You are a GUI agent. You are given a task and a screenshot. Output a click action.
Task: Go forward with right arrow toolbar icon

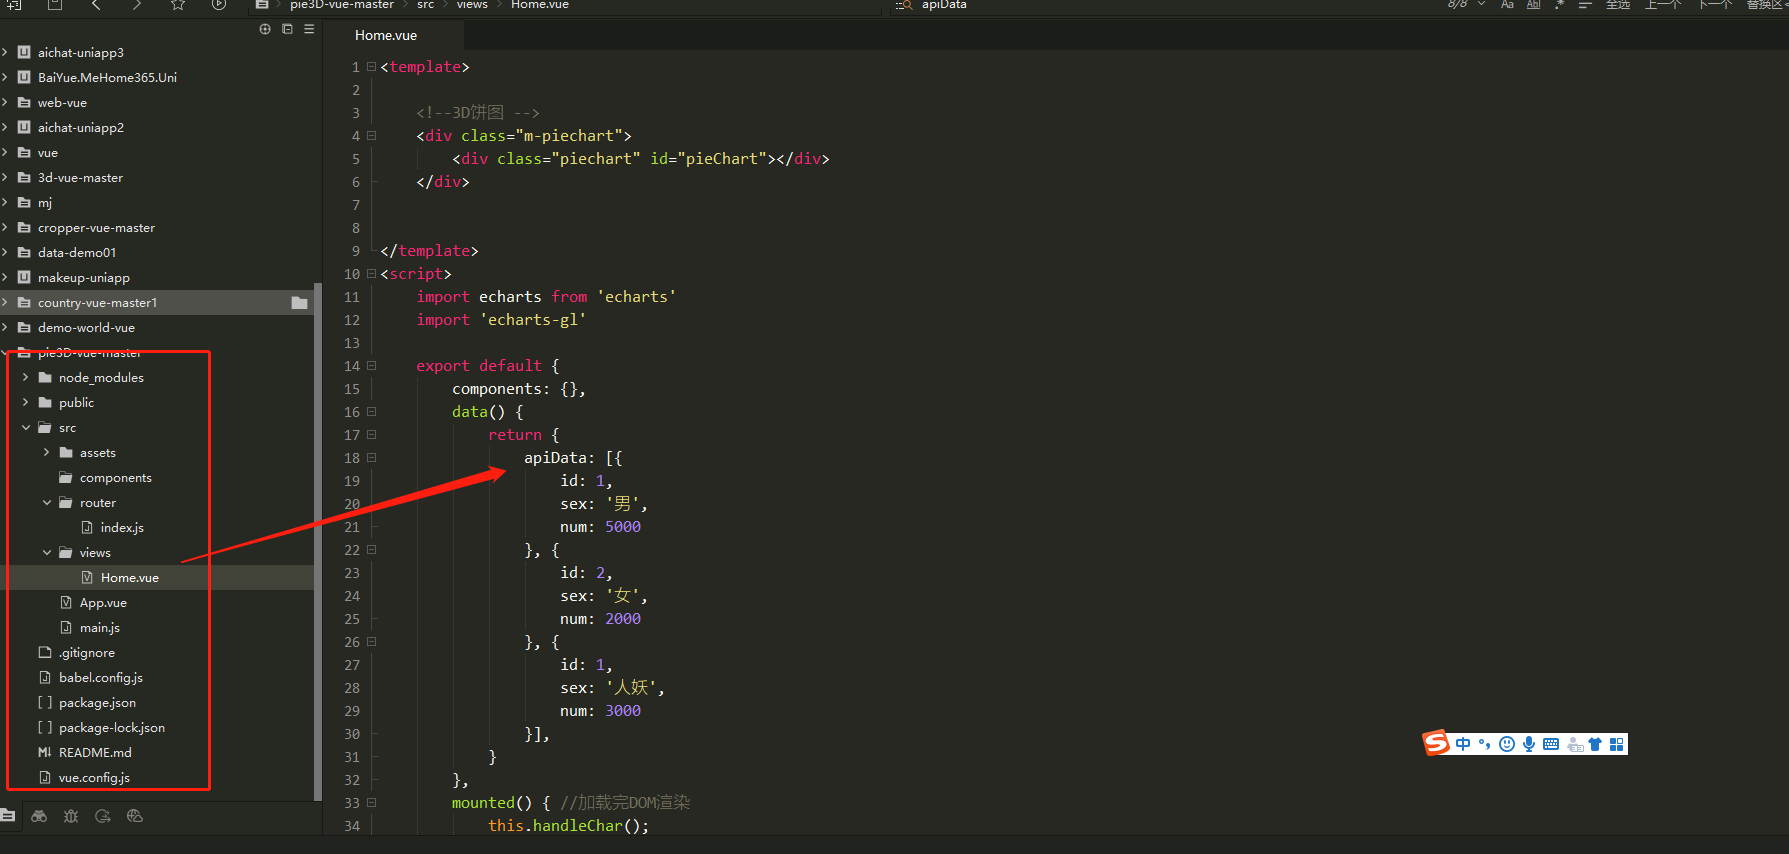click(x=137, y=5)
